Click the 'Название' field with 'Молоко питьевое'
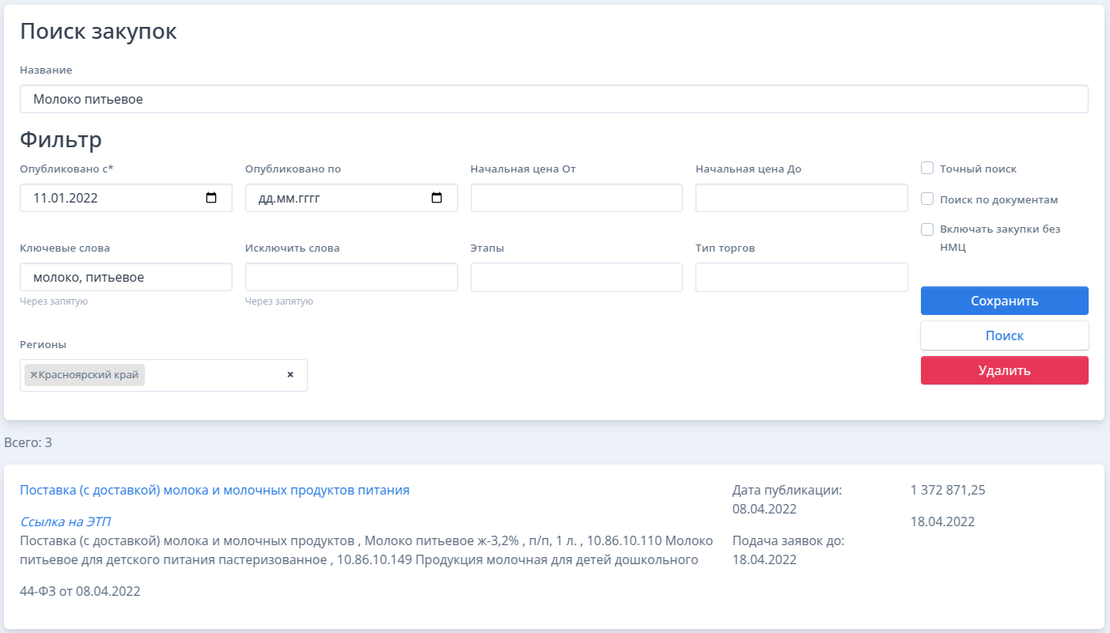This screenshot has width=1110, height=633. 553,99
